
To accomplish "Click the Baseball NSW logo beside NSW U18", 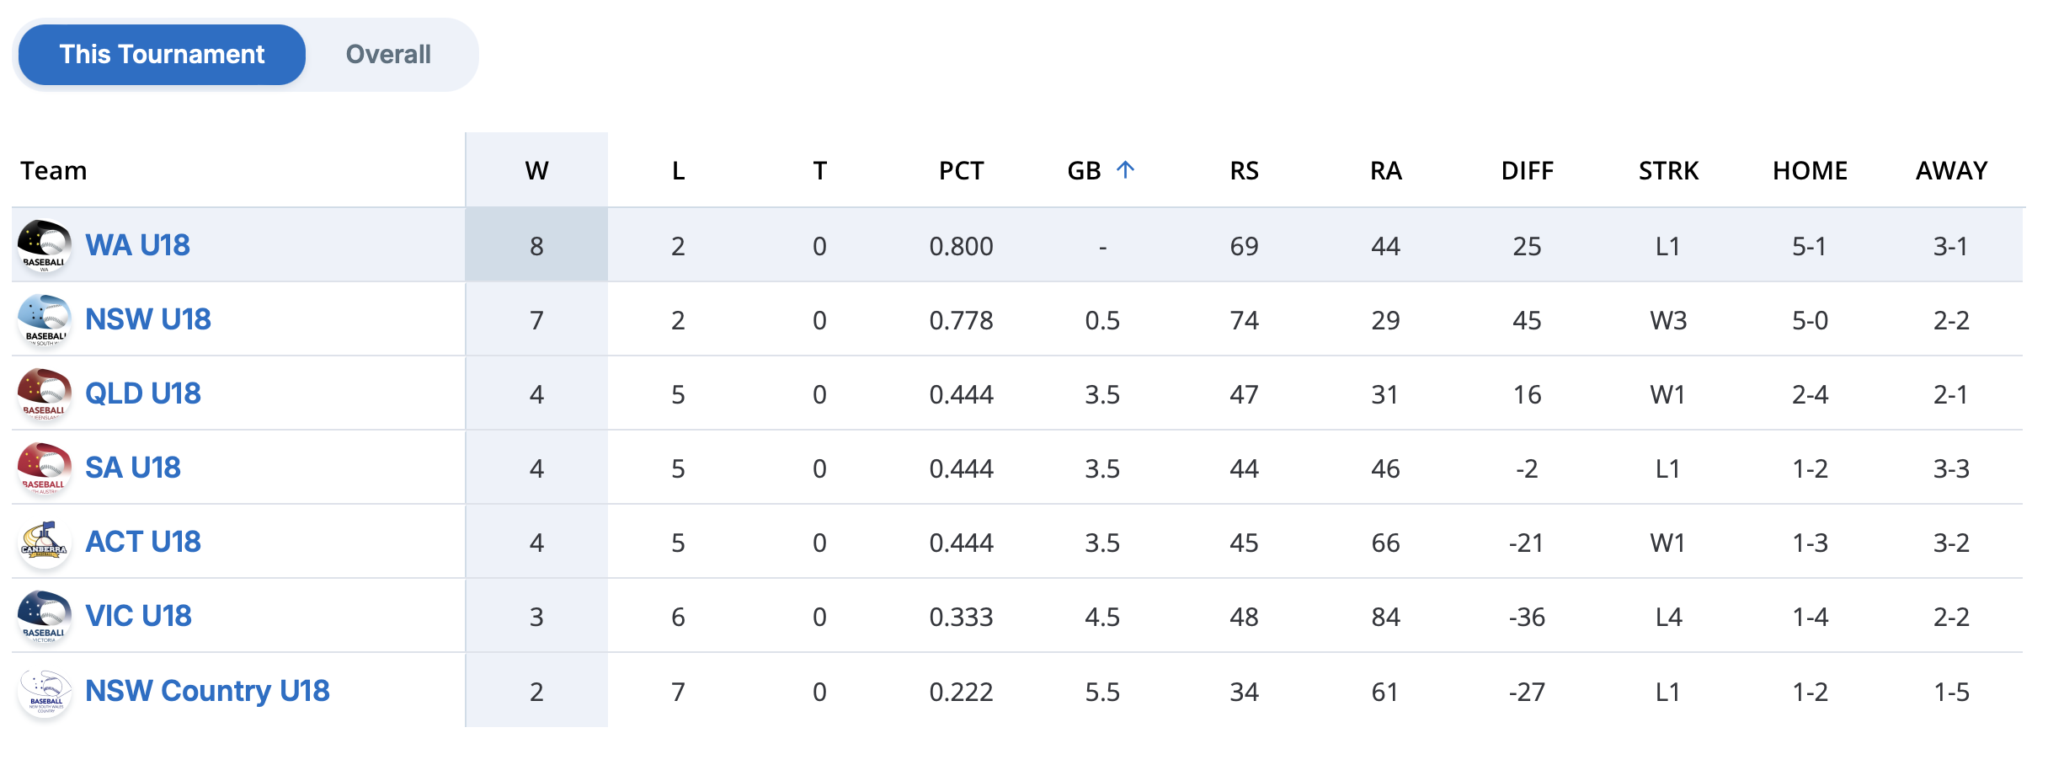I will pos(44,319).
